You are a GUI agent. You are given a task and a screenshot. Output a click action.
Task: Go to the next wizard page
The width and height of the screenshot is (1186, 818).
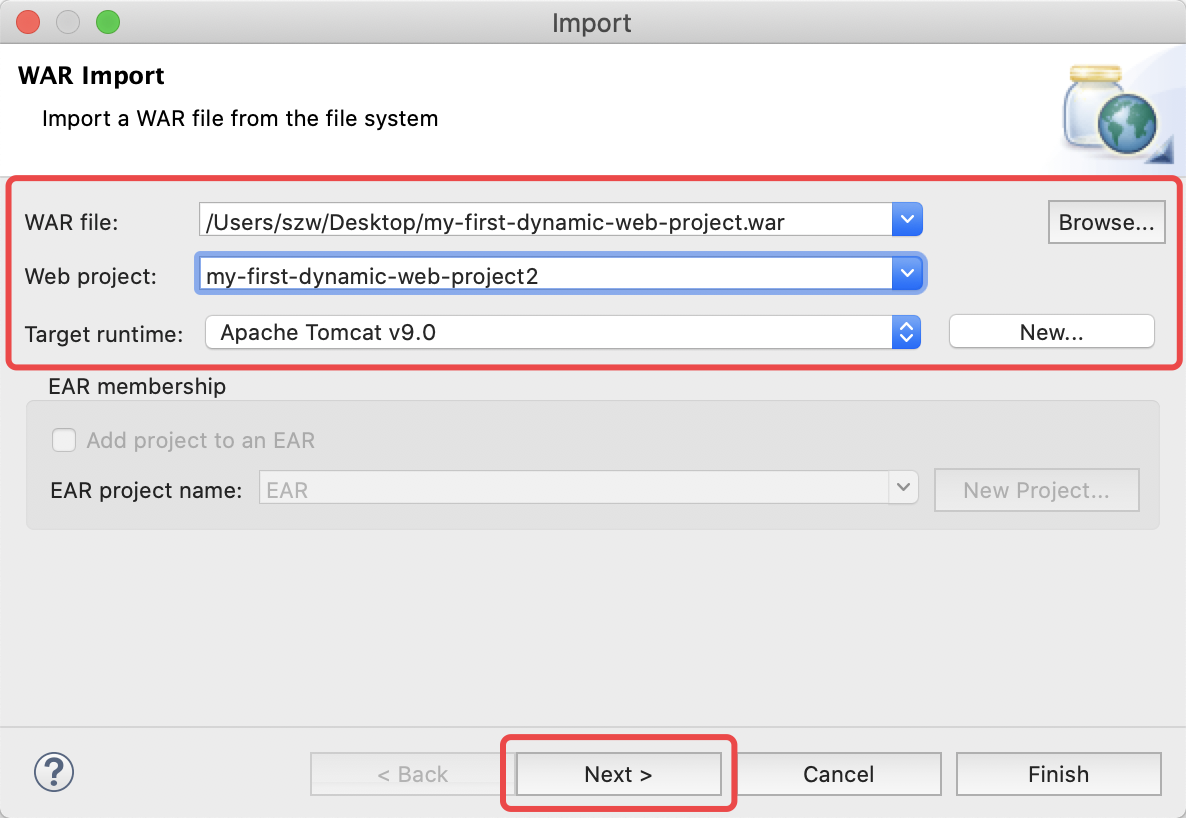coord(618,773)
